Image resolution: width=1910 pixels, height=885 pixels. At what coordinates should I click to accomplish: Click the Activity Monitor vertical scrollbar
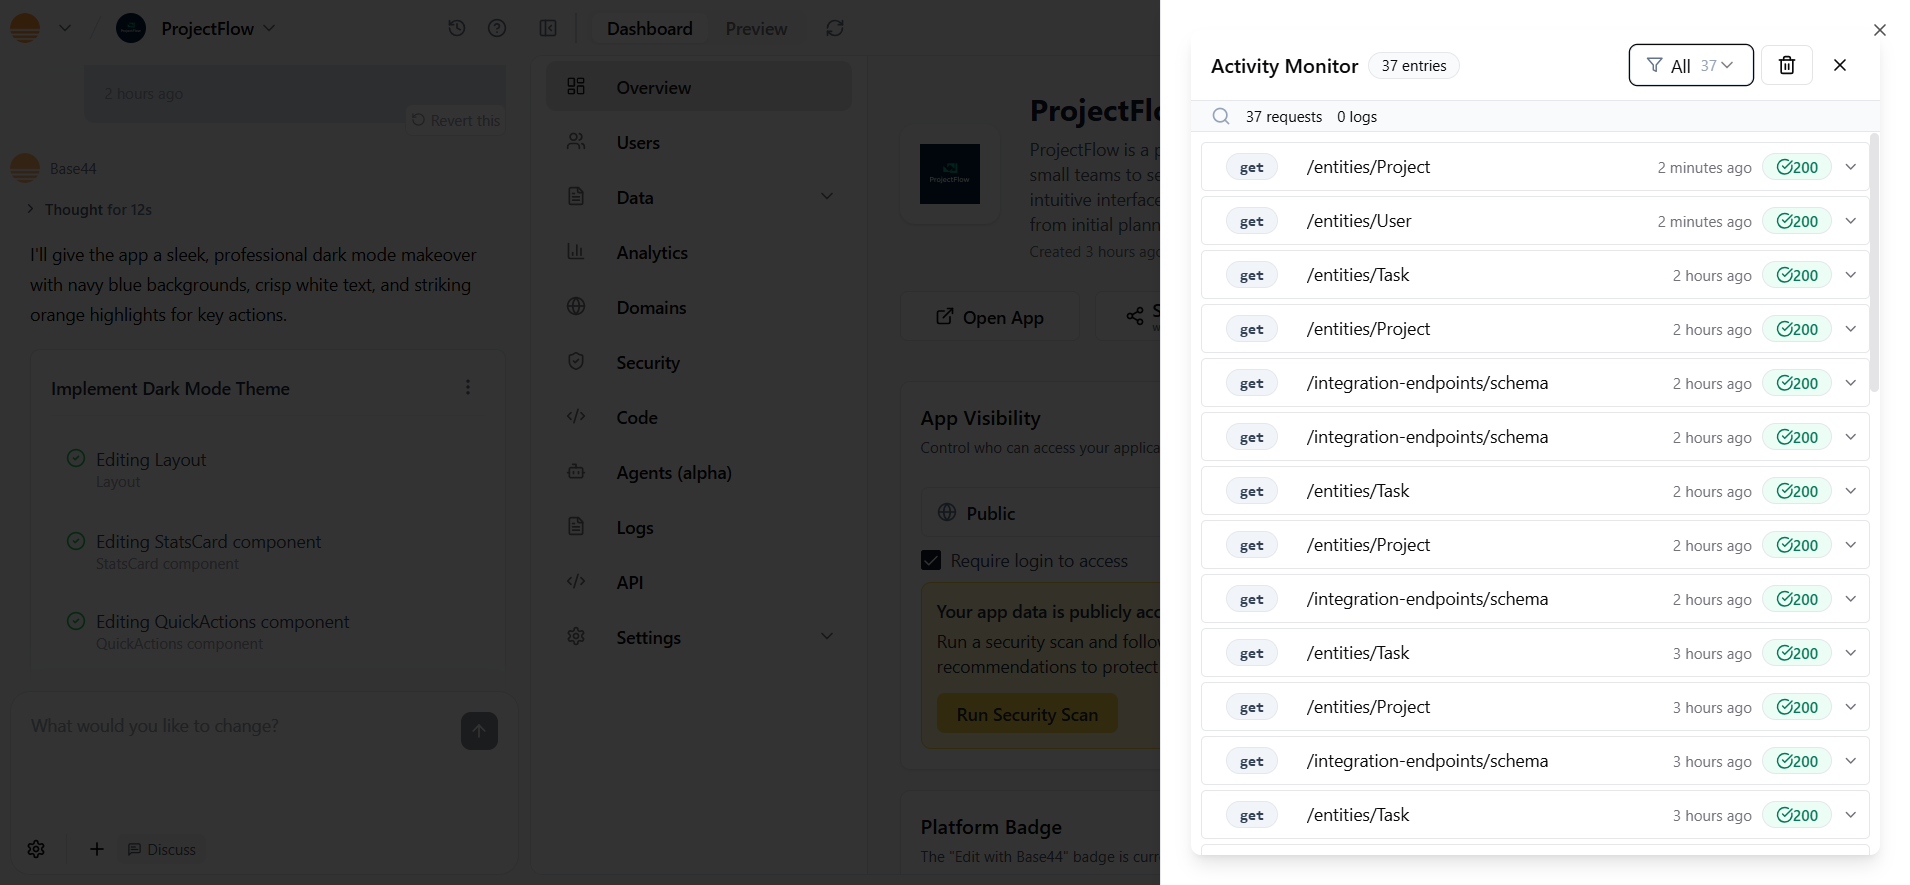coord(1875,262)
